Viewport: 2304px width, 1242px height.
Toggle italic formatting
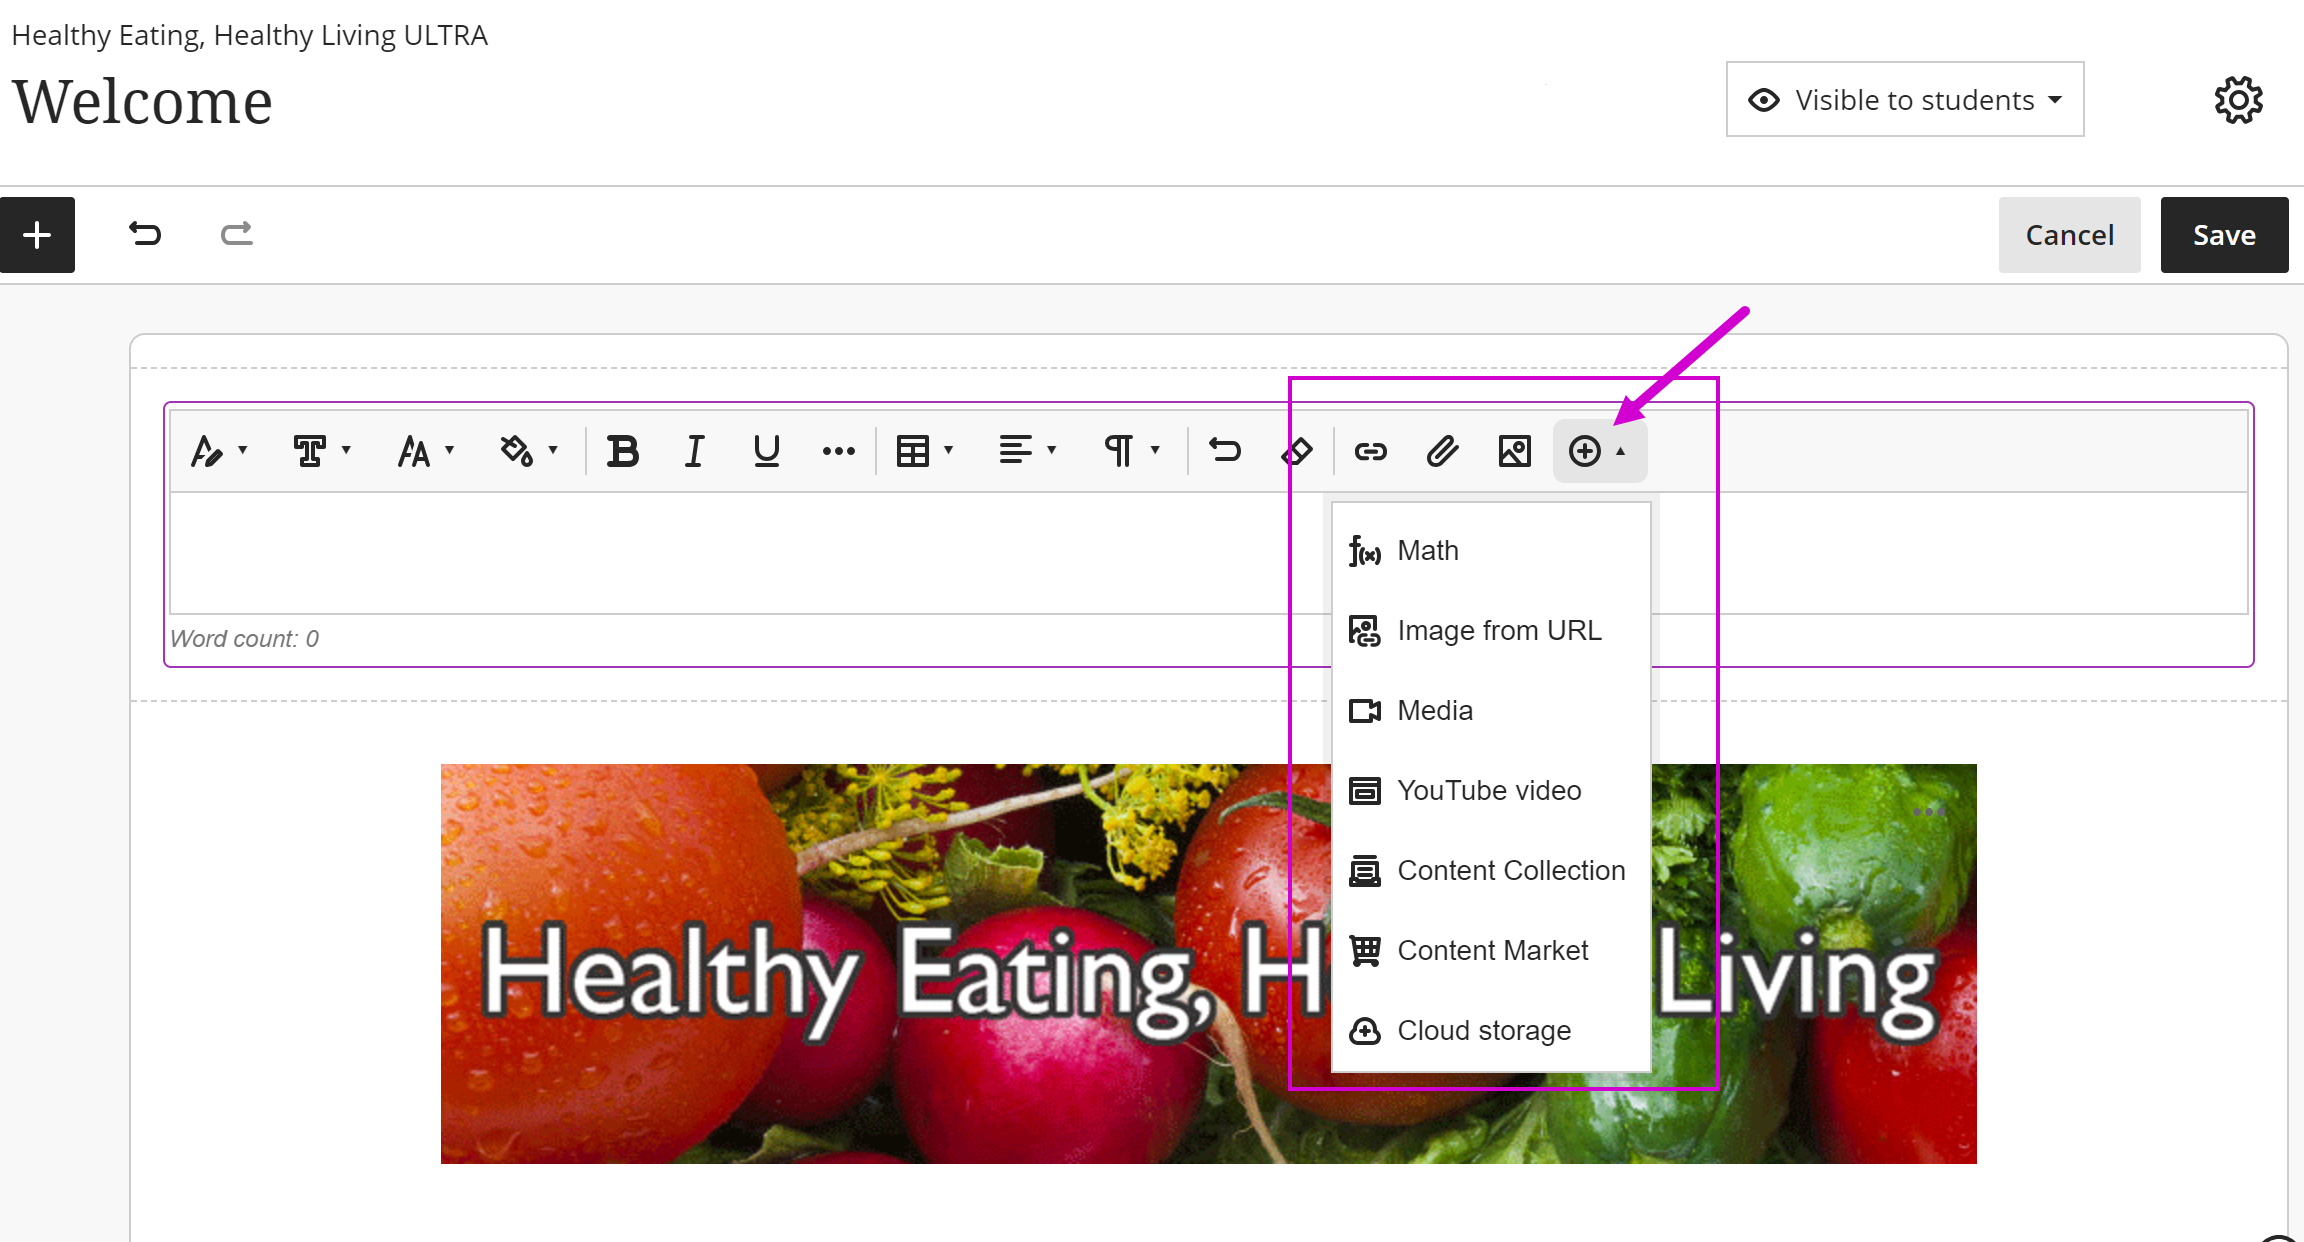coord(694,451)
